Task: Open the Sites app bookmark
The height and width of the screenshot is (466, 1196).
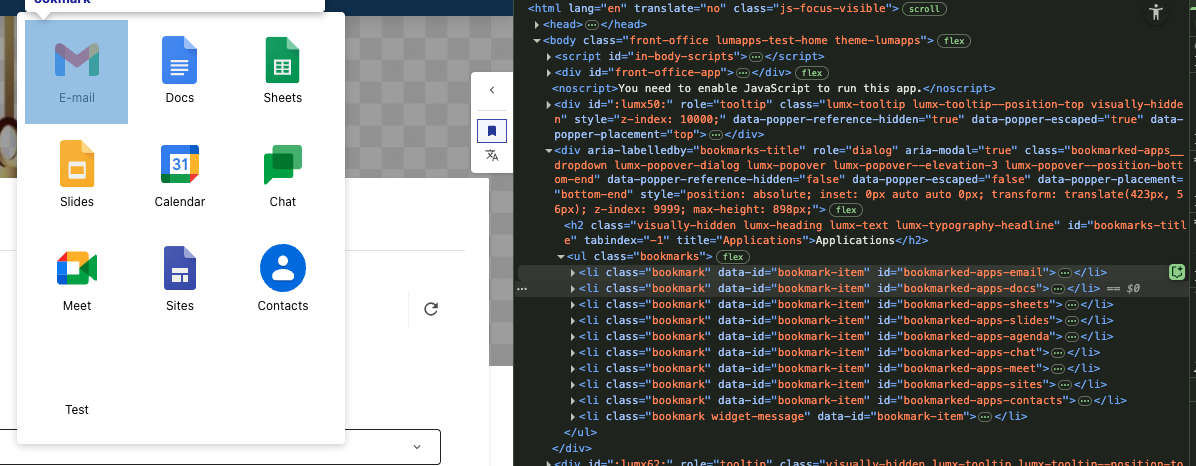Action: (179, 280)
